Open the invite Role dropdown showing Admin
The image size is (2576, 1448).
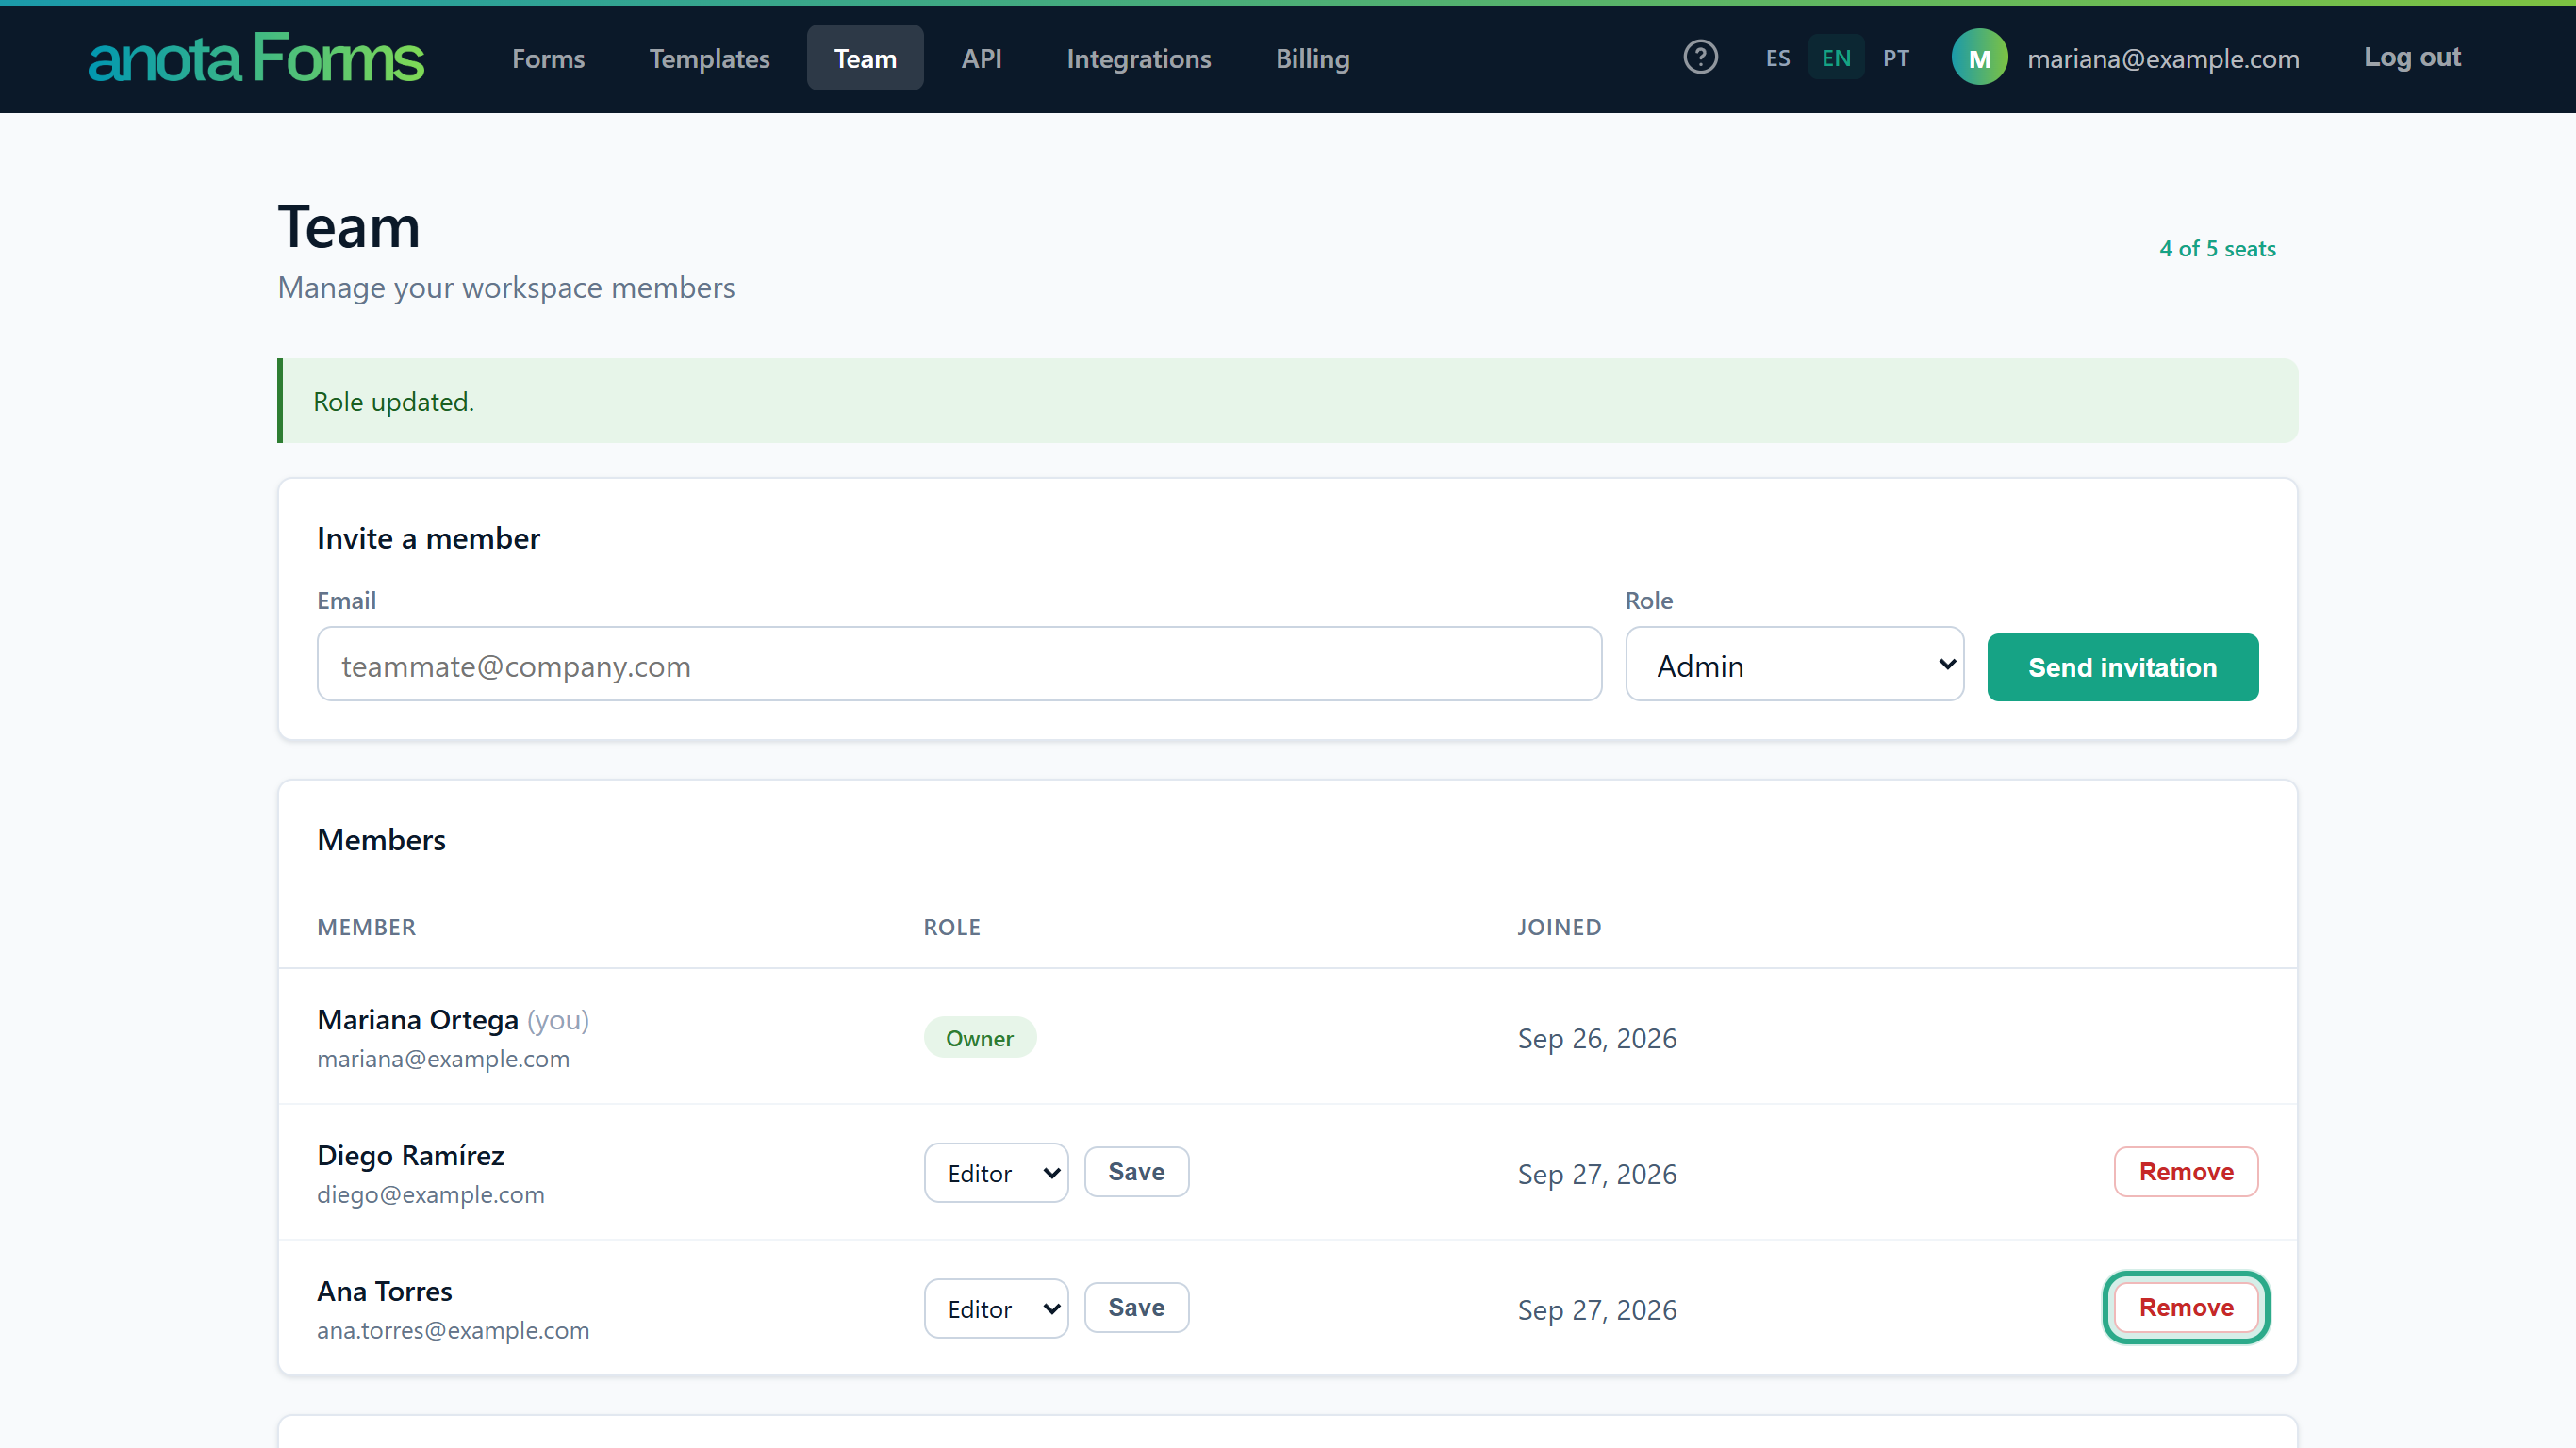pos(1794,664)
